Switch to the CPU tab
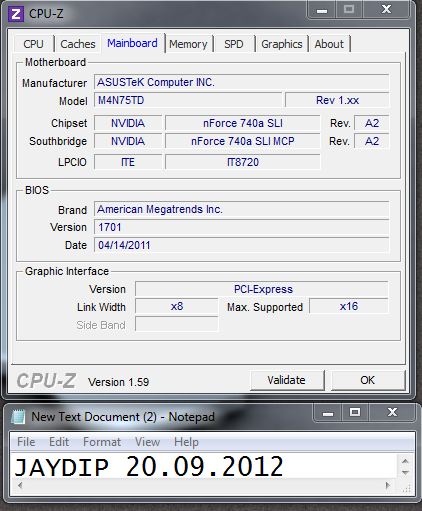 click(x=33, y=44)
